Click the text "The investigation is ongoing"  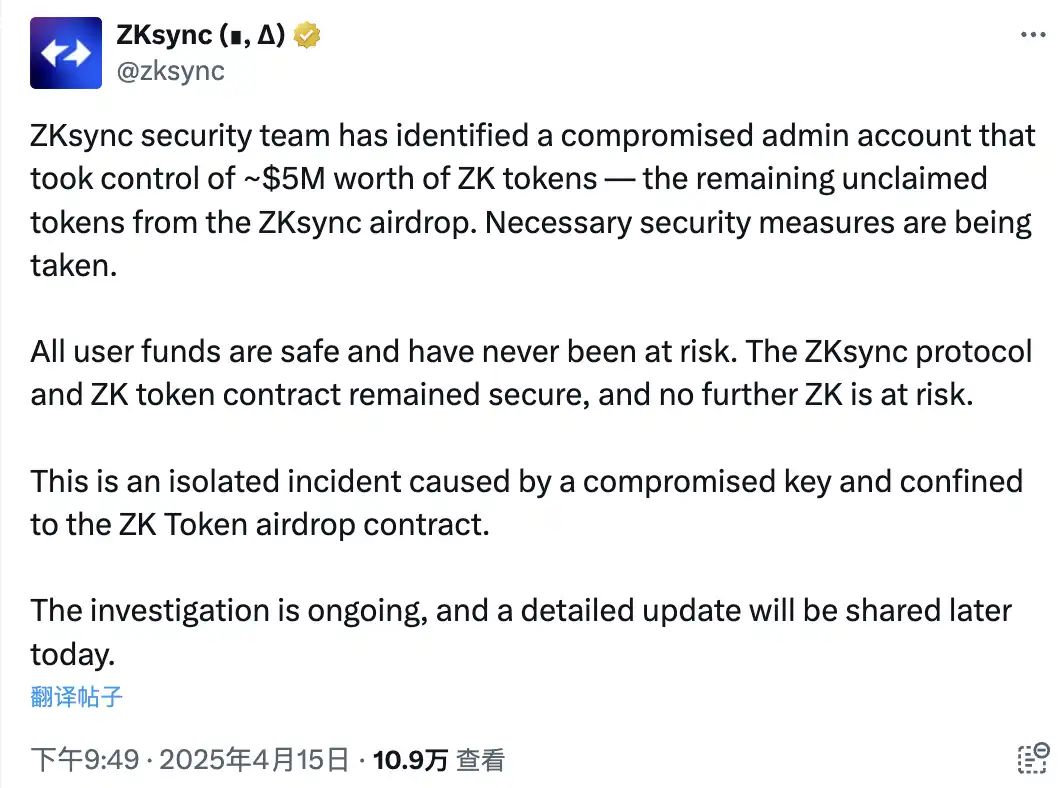coord(225,610)
